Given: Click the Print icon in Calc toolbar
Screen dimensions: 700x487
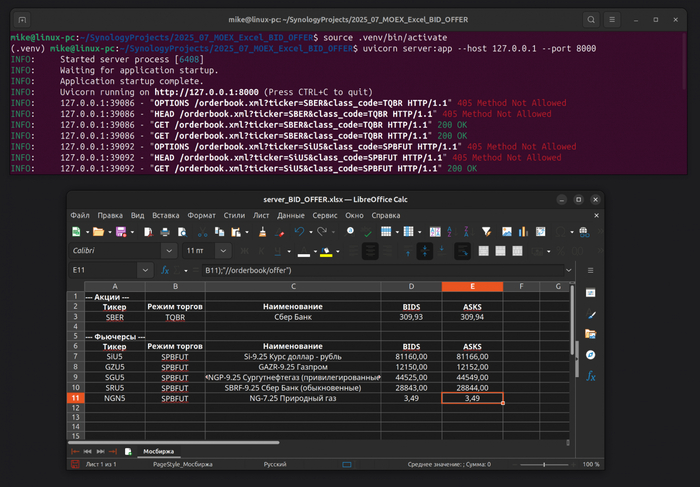Looking at the screenshot, I should click(x=165, y=232).
